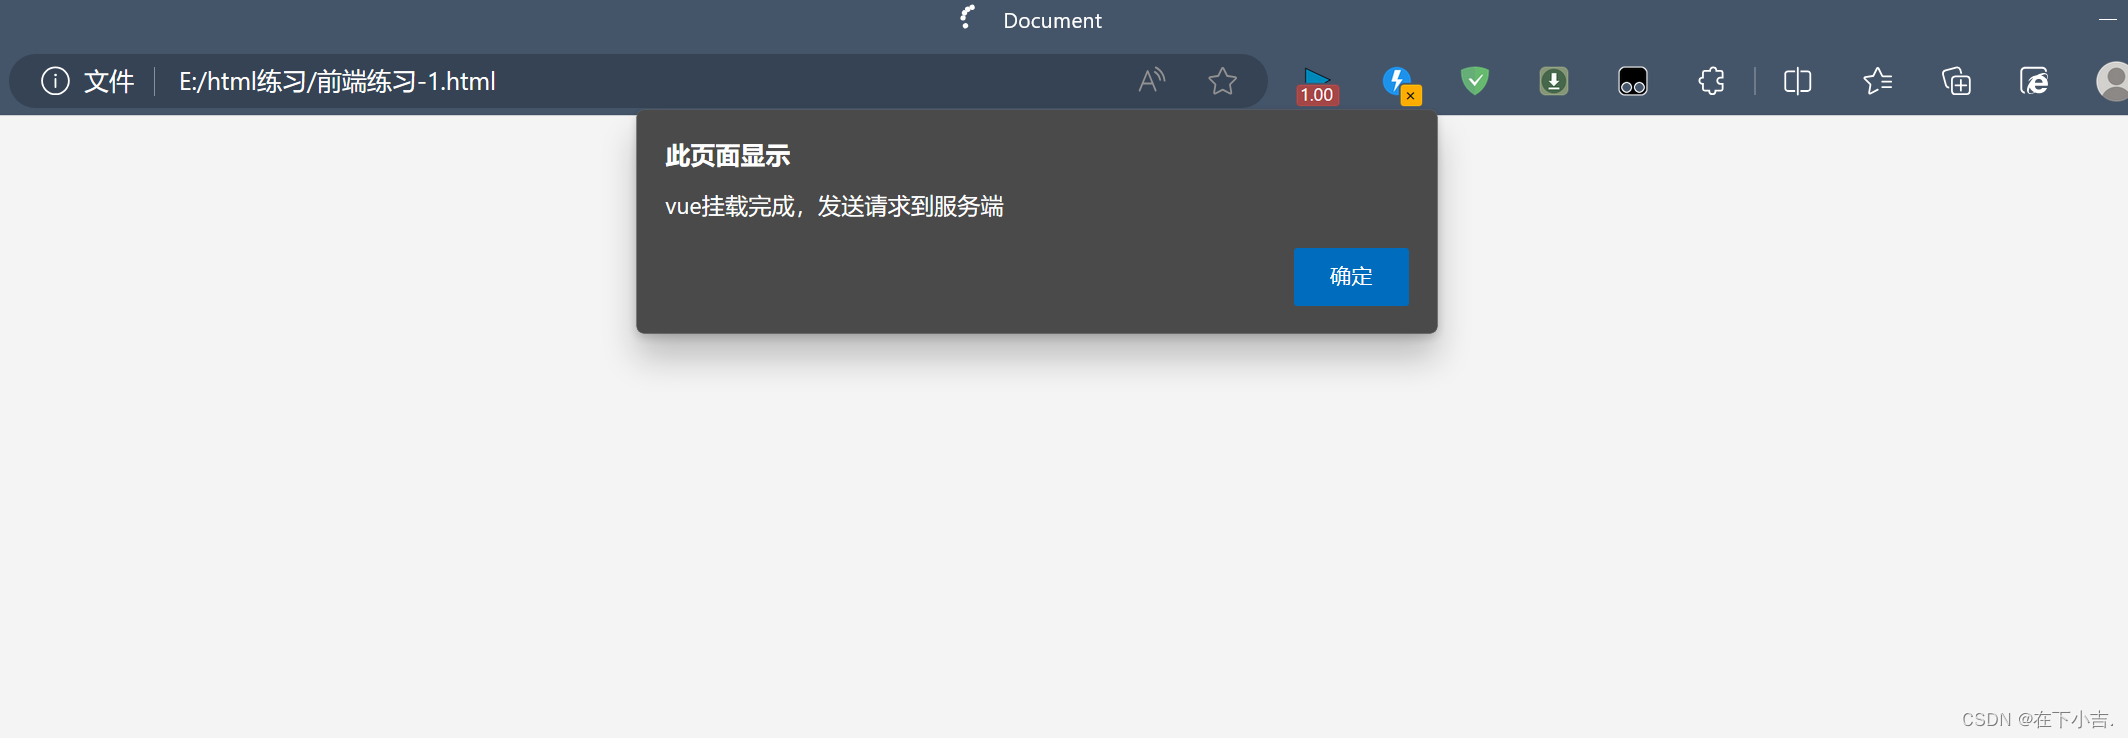Click the Document tab title
Viewport: 2128px width, 738px height.
[1052, 21]
